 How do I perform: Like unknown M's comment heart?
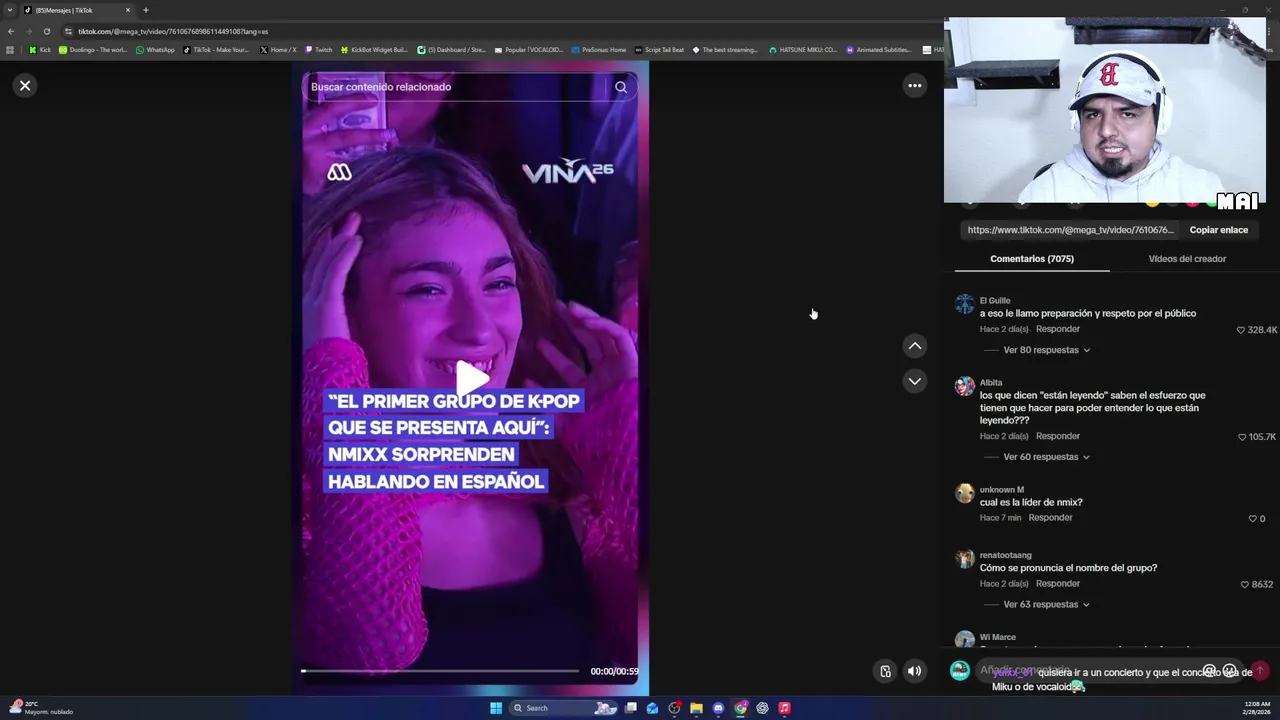(x=1252, y=519)
